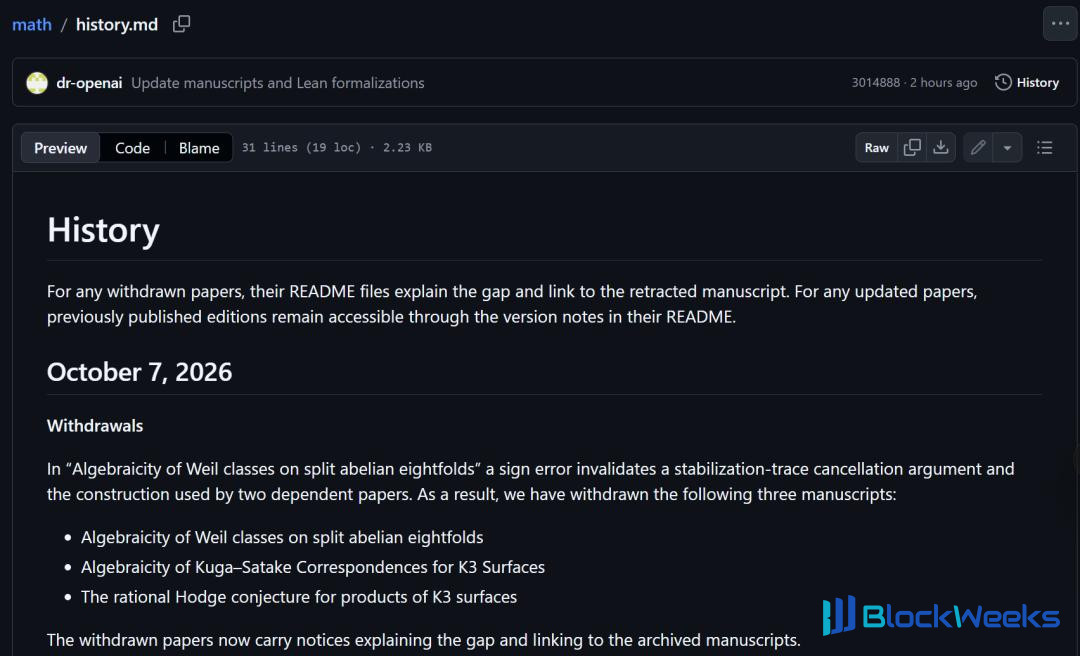The image size is (1080, 656).
Task: Click 'Algebraicity of Weil classes on split abelian eightfolds' bullet
Action: click(x=282, y=537)
